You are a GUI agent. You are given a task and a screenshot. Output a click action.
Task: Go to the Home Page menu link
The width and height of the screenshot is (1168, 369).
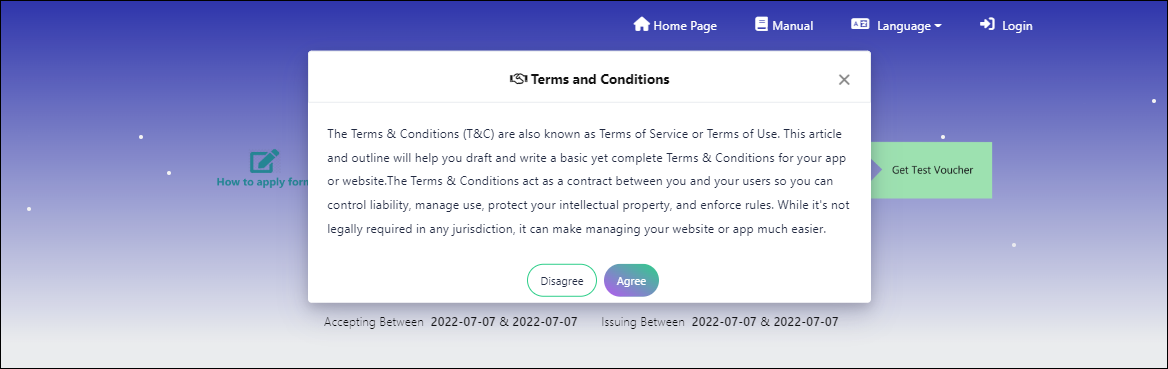coord(685,26)
